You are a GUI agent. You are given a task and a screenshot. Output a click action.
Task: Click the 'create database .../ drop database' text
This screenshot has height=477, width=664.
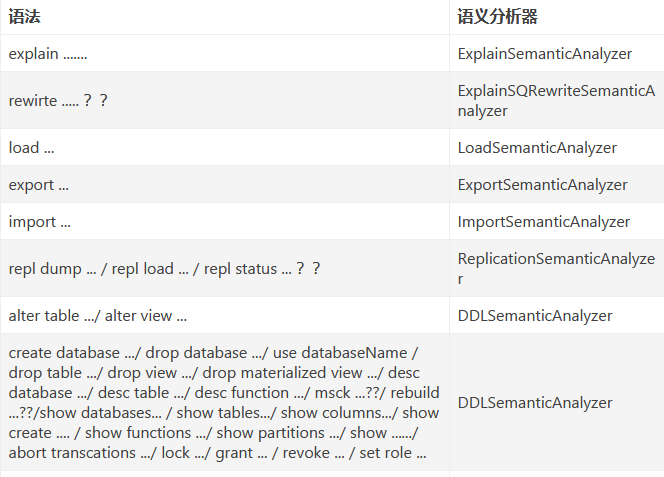pos(127,353)
